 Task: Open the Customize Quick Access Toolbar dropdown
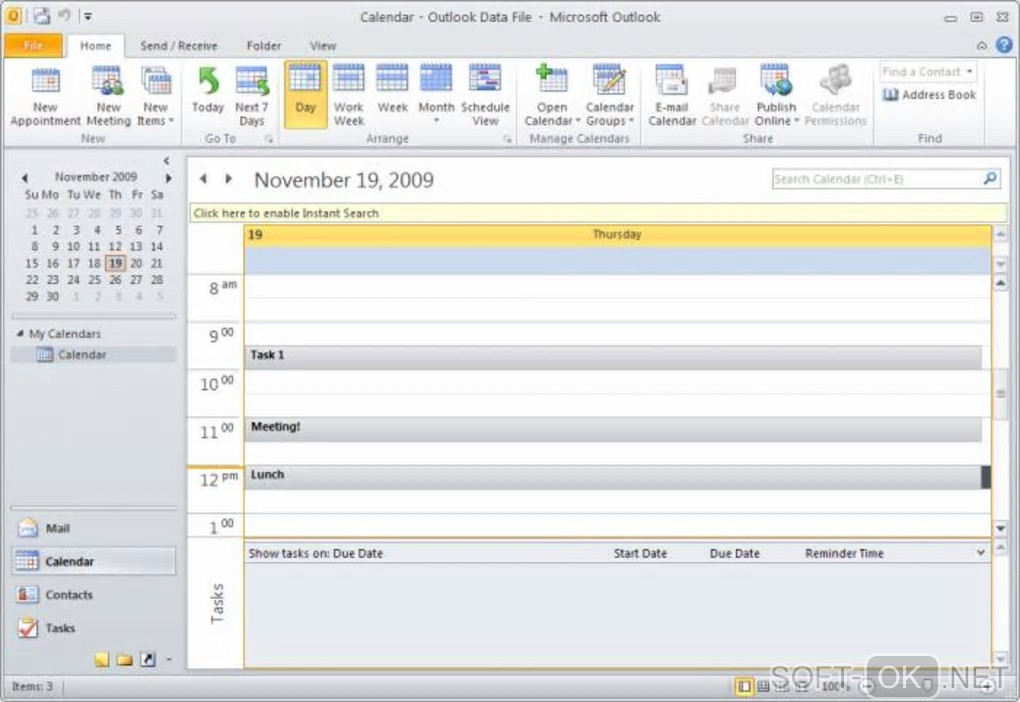tap(88, 16)
